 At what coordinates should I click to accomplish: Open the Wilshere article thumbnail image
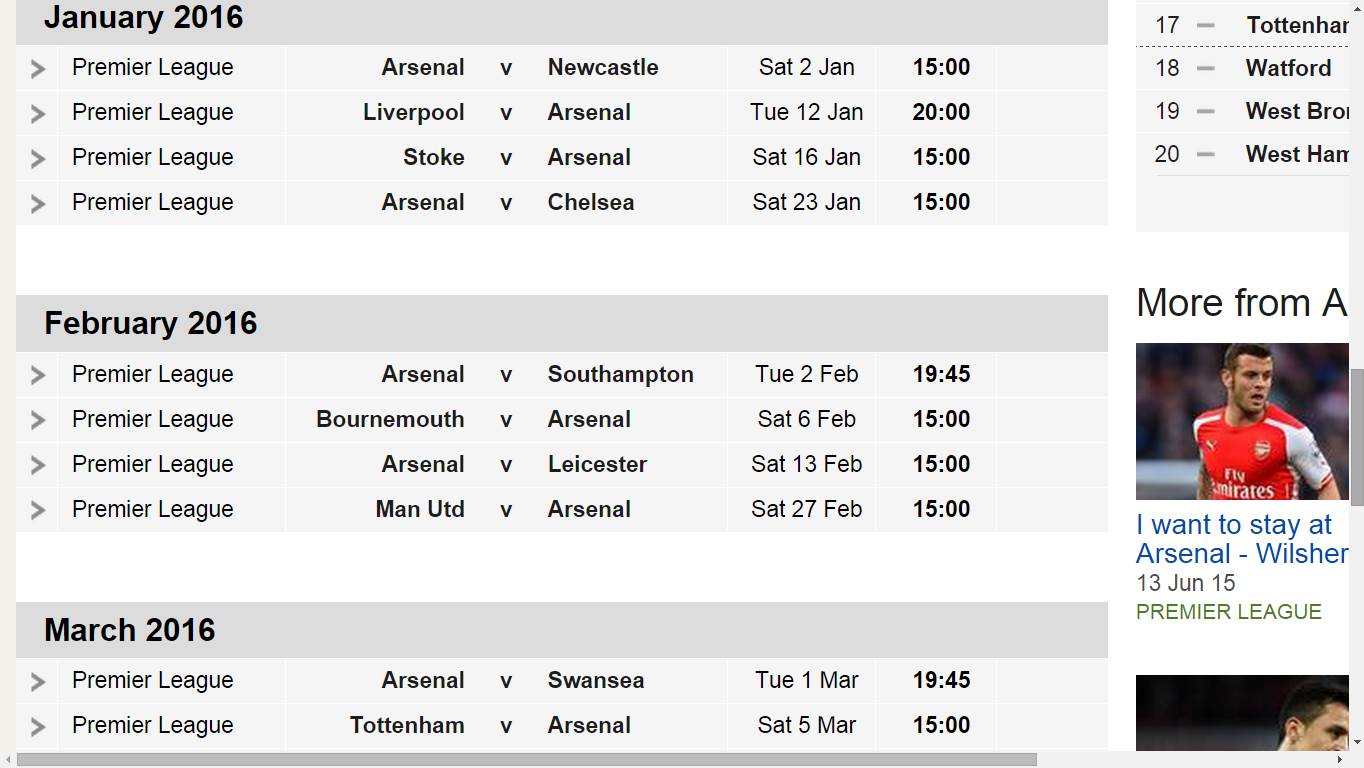click(1242, 421)
